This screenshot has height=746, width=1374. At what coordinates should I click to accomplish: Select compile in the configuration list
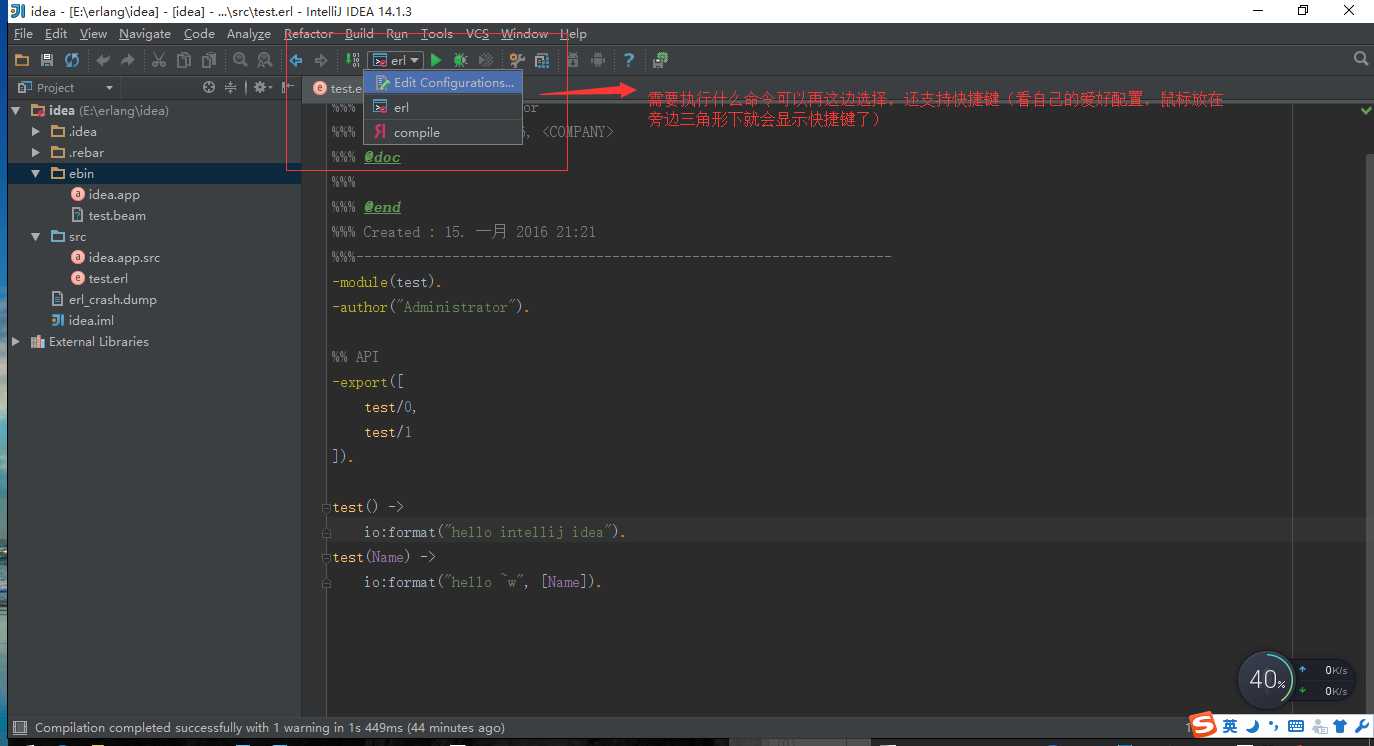(443, 132)
